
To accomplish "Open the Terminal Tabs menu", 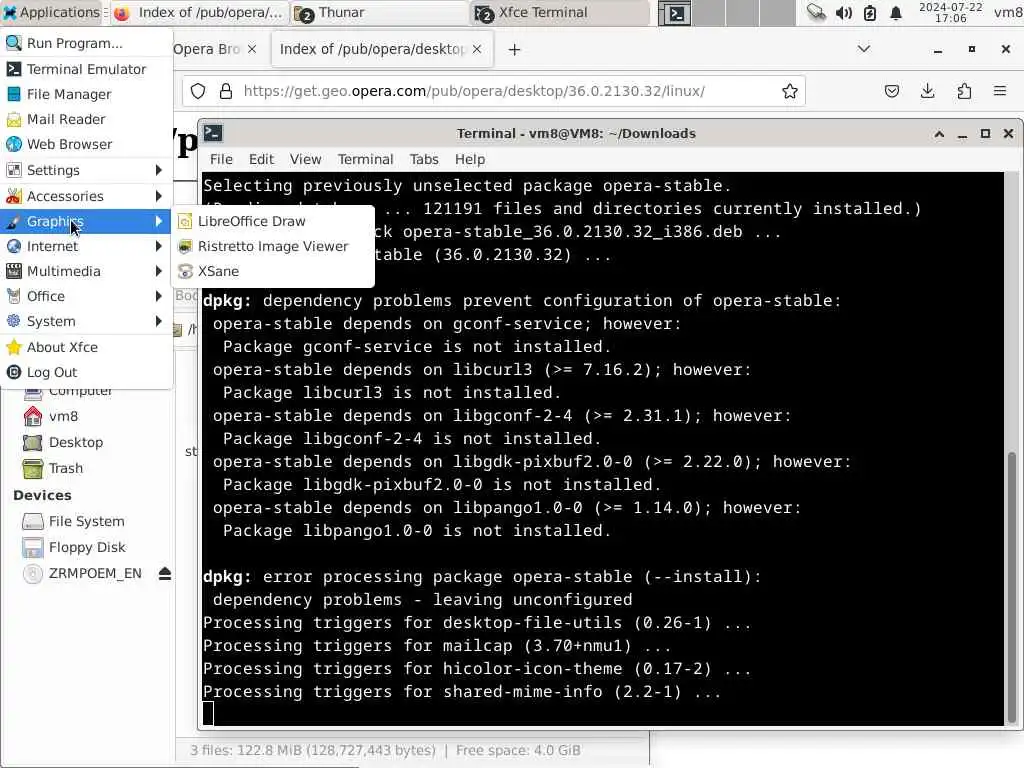I will [x=424, y=159].
